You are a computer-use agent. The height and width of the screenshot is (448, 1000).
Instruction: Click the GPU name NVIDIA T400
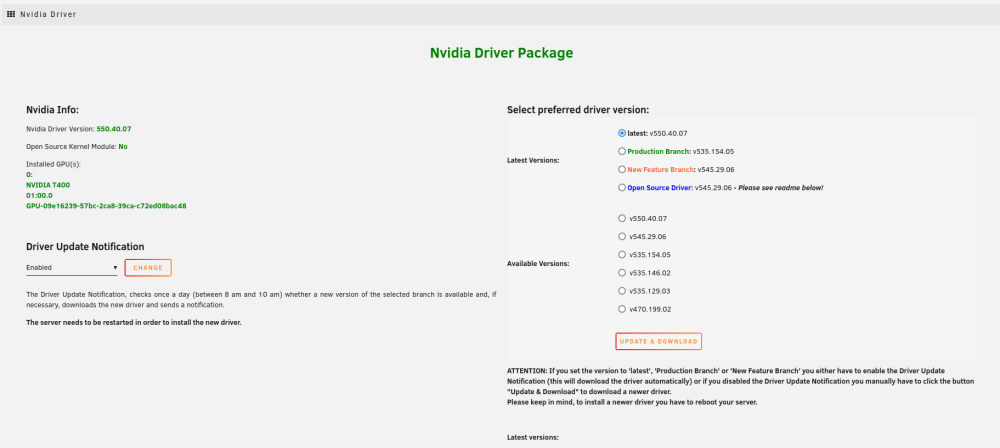48,185
